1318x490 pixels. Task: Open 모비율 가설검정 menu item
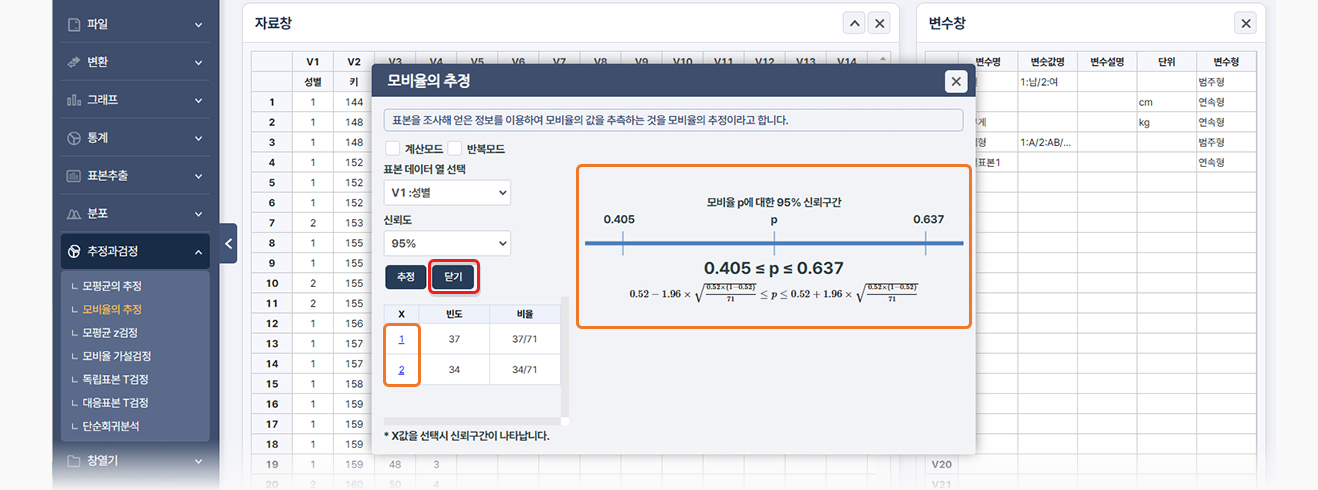point(117,356)
